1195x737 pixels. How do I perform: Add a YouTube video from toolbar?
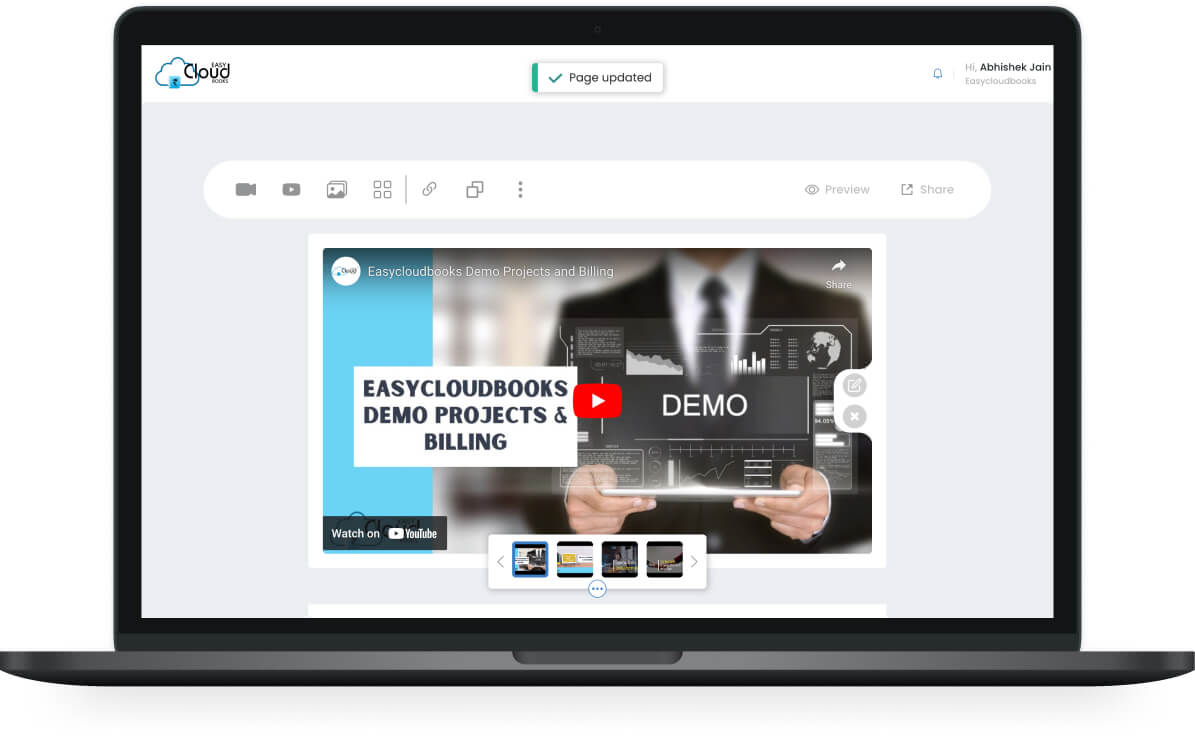coord(291,190)
